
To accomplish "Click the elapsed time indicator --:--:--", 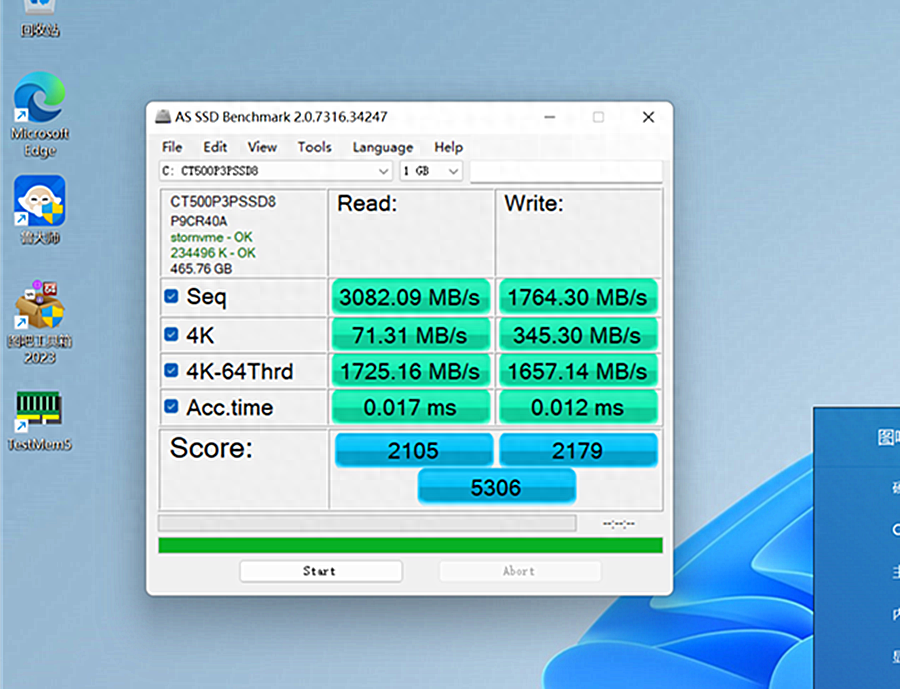I will (619, 524).
